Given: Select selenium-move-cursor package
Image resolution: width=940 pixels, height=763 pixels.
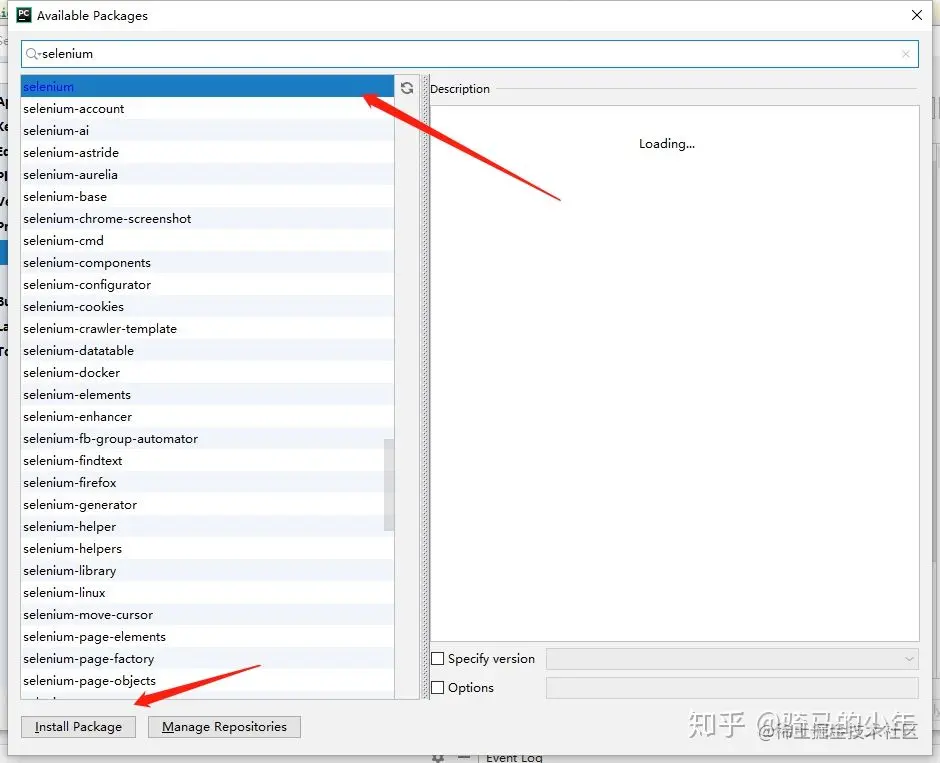Looking at the screenshot, I should [x=207, y=614].
